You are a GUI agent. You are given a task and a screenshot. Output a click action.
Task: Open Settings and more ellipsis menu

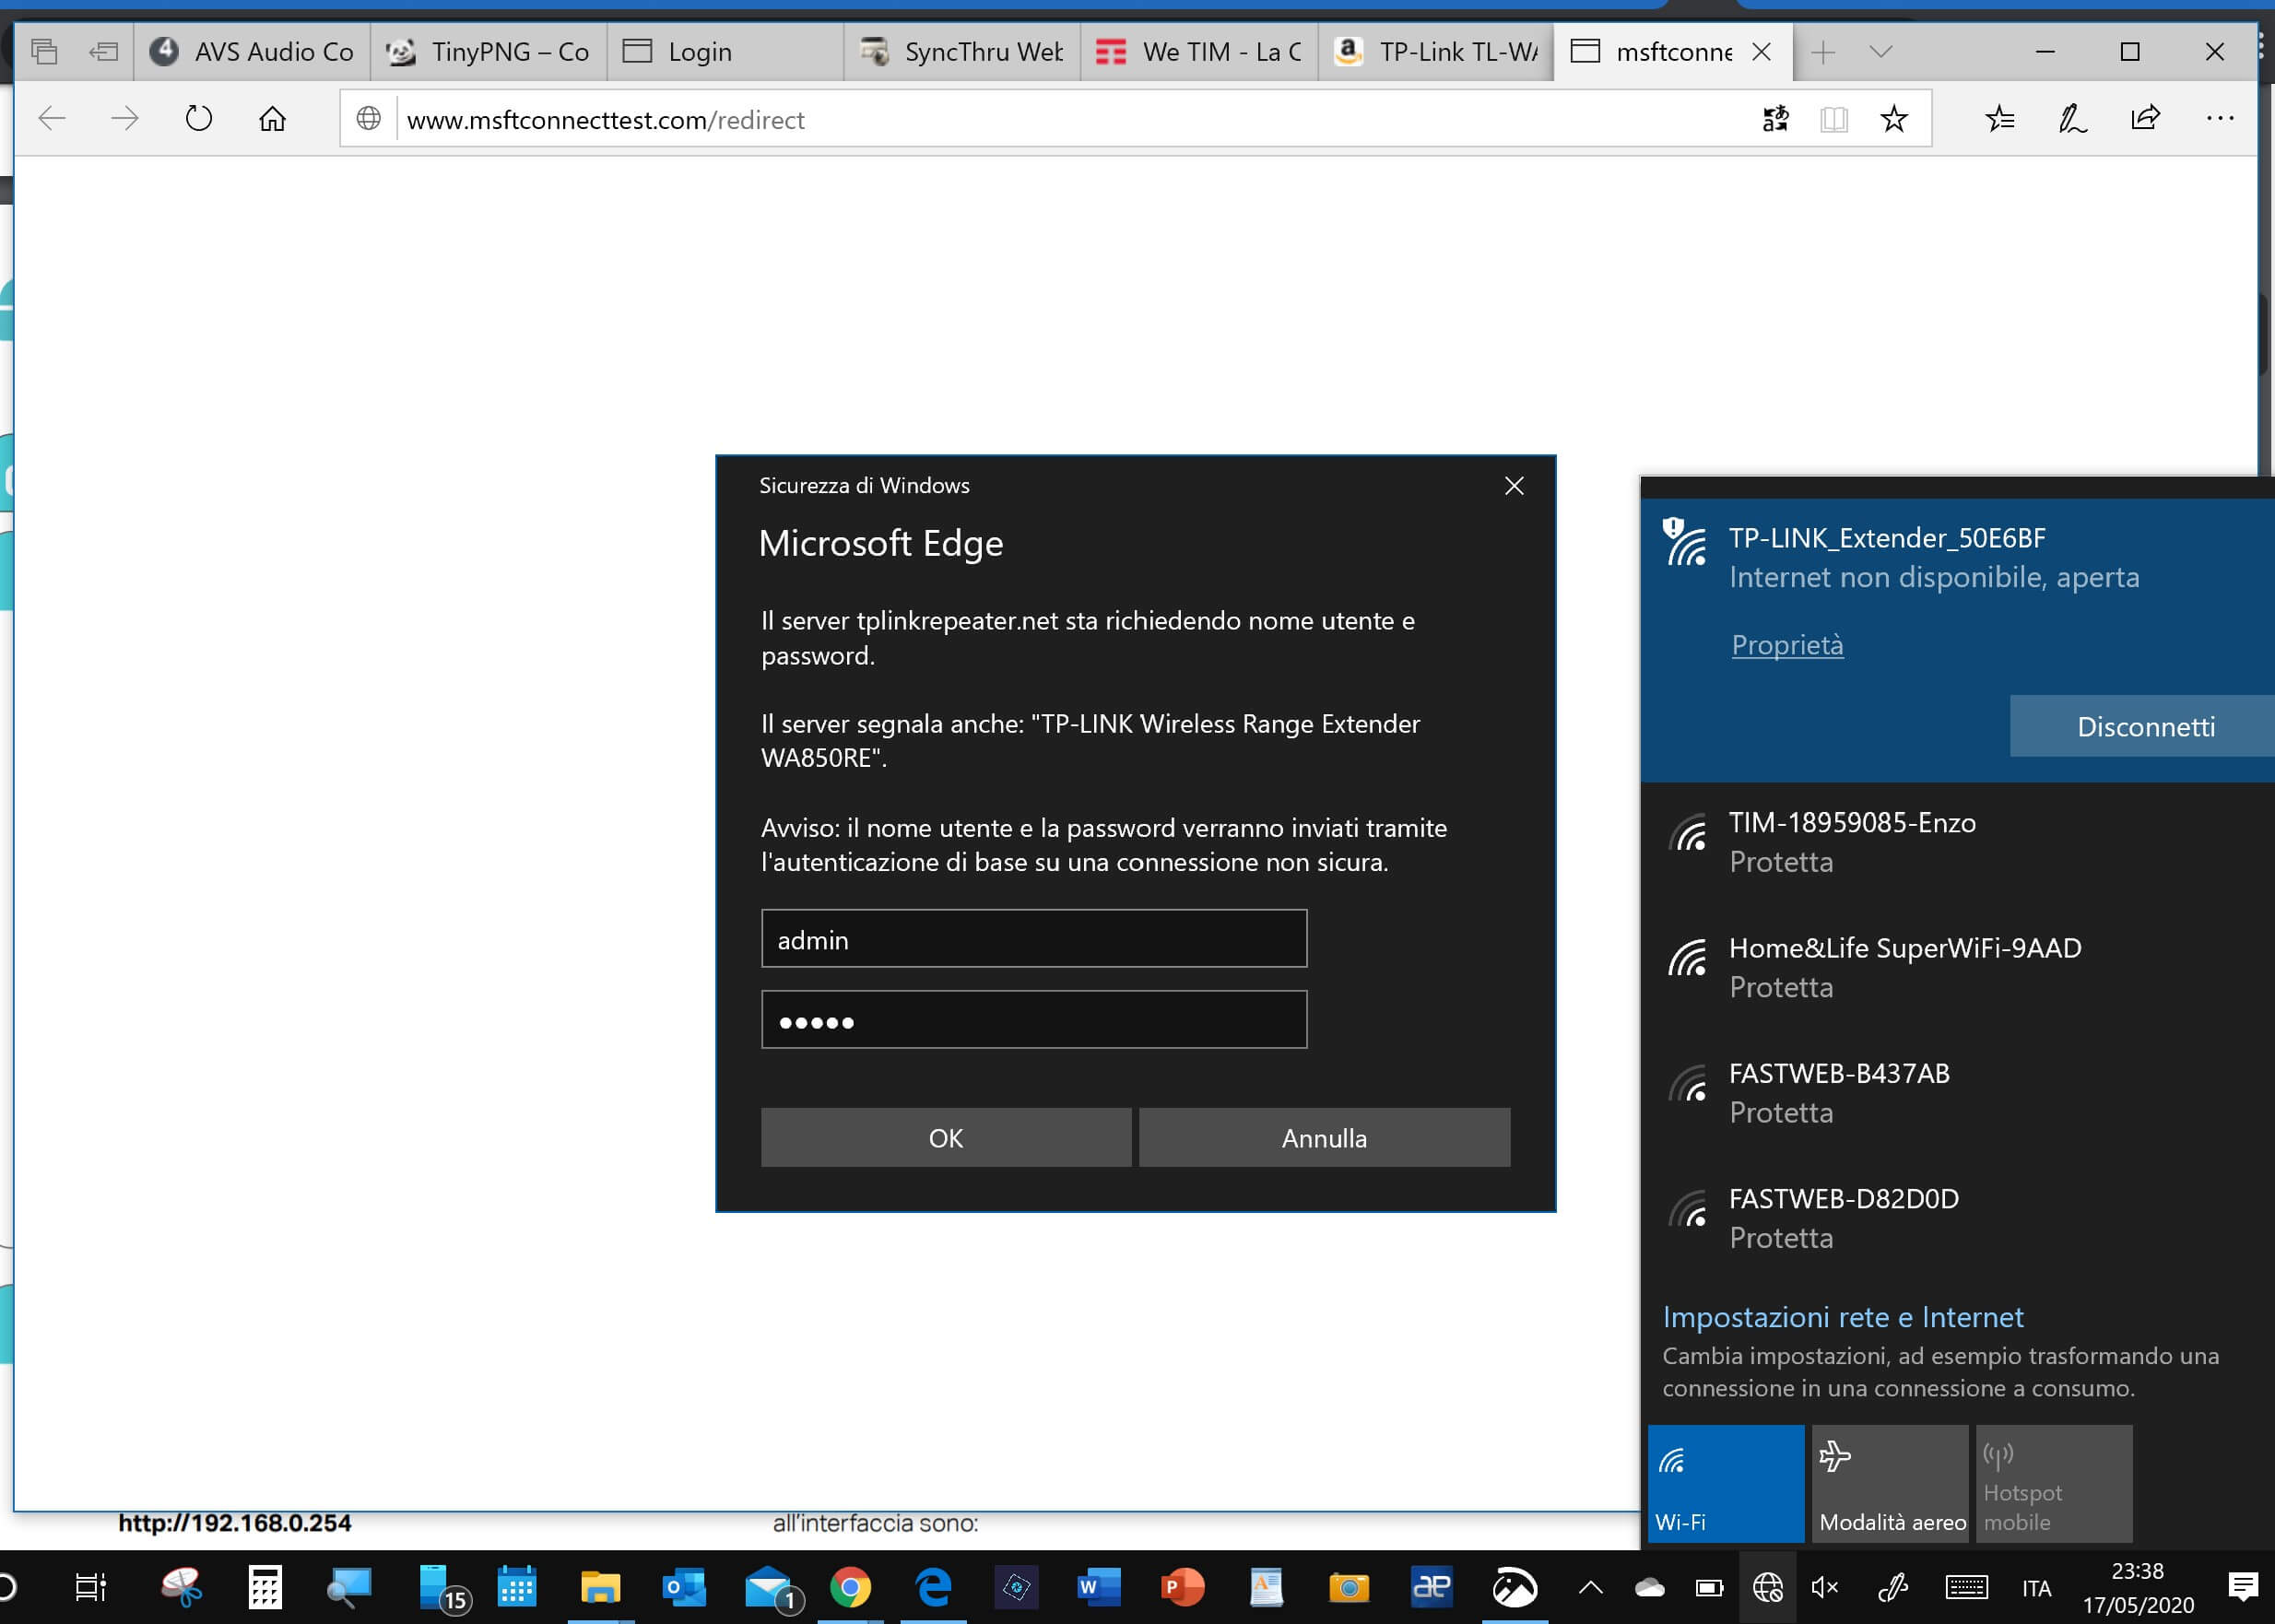tap(2219, 119)
